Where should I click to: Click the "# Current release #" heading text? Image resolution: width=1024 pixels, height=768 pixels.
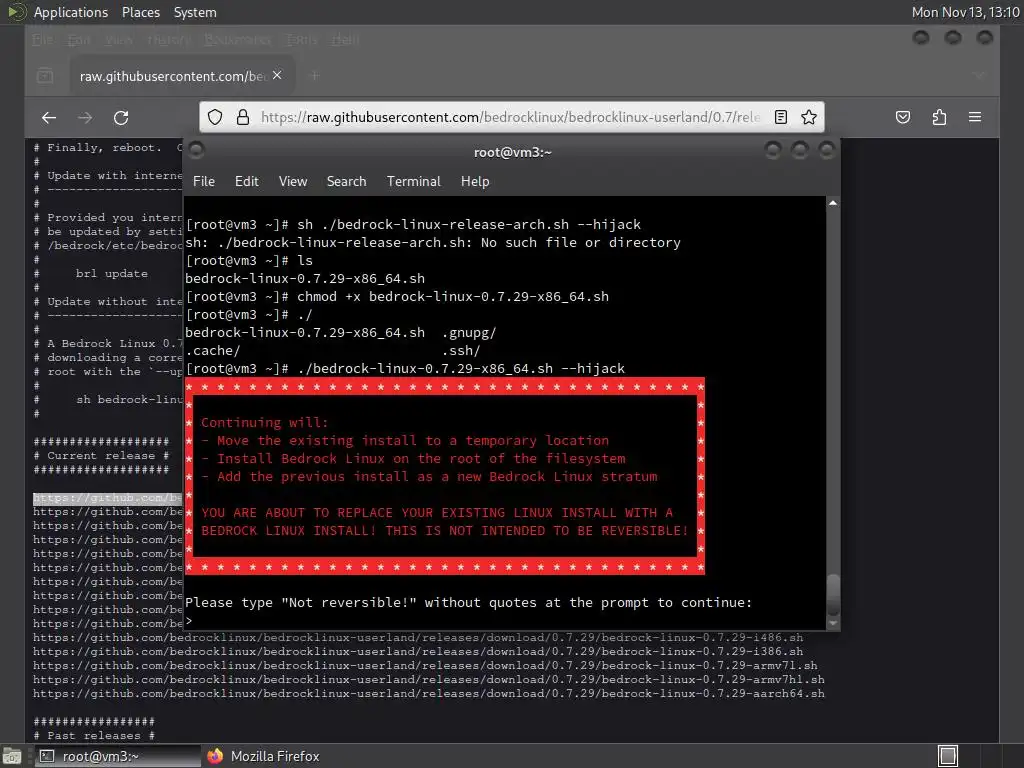pyautogui.click(x=101, y=456)
